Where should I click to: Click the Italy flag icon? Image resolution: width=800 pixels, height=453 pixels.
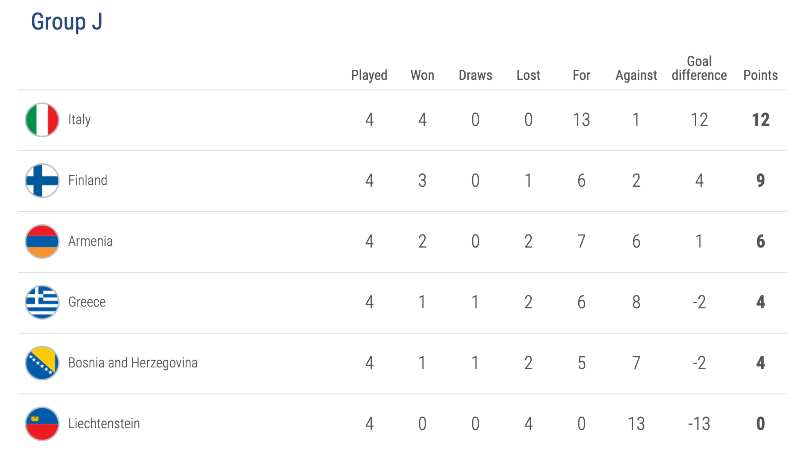42,120
